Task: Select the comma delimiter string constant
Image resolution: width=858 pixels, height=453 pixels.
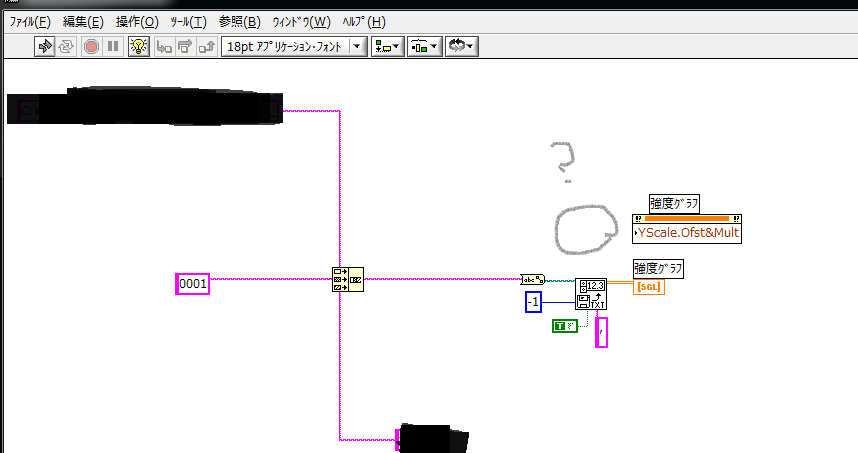Action: pos(601,332)
